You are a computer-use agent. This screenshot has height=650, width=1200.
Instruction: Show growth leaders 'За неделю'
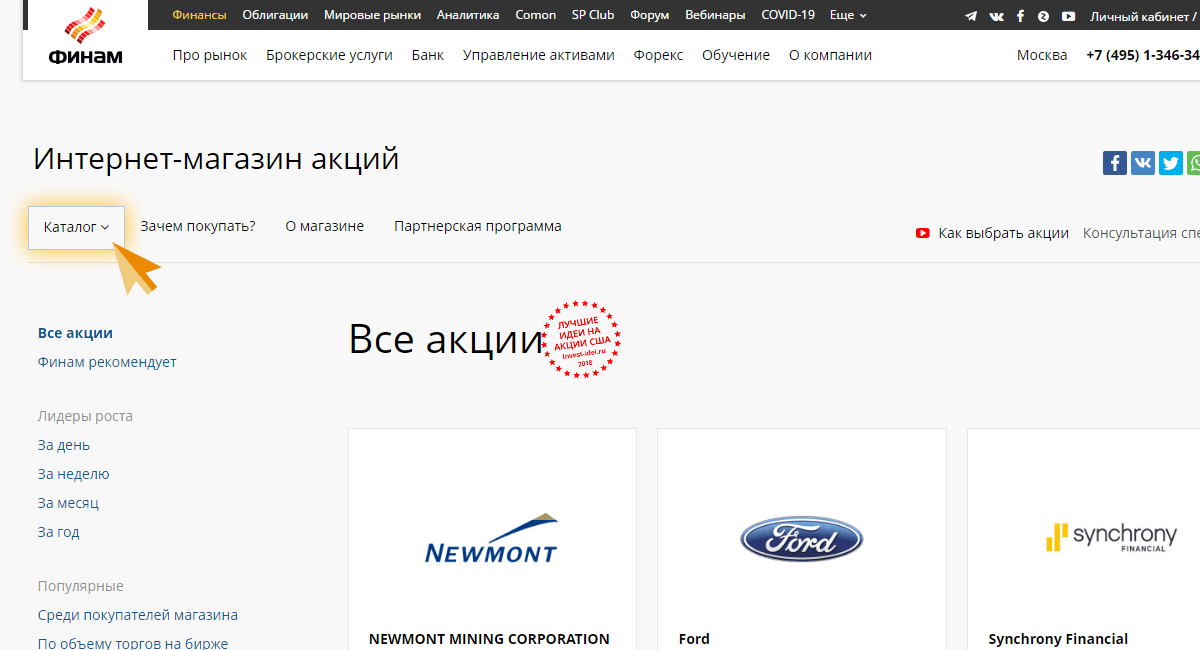[73, 473]
